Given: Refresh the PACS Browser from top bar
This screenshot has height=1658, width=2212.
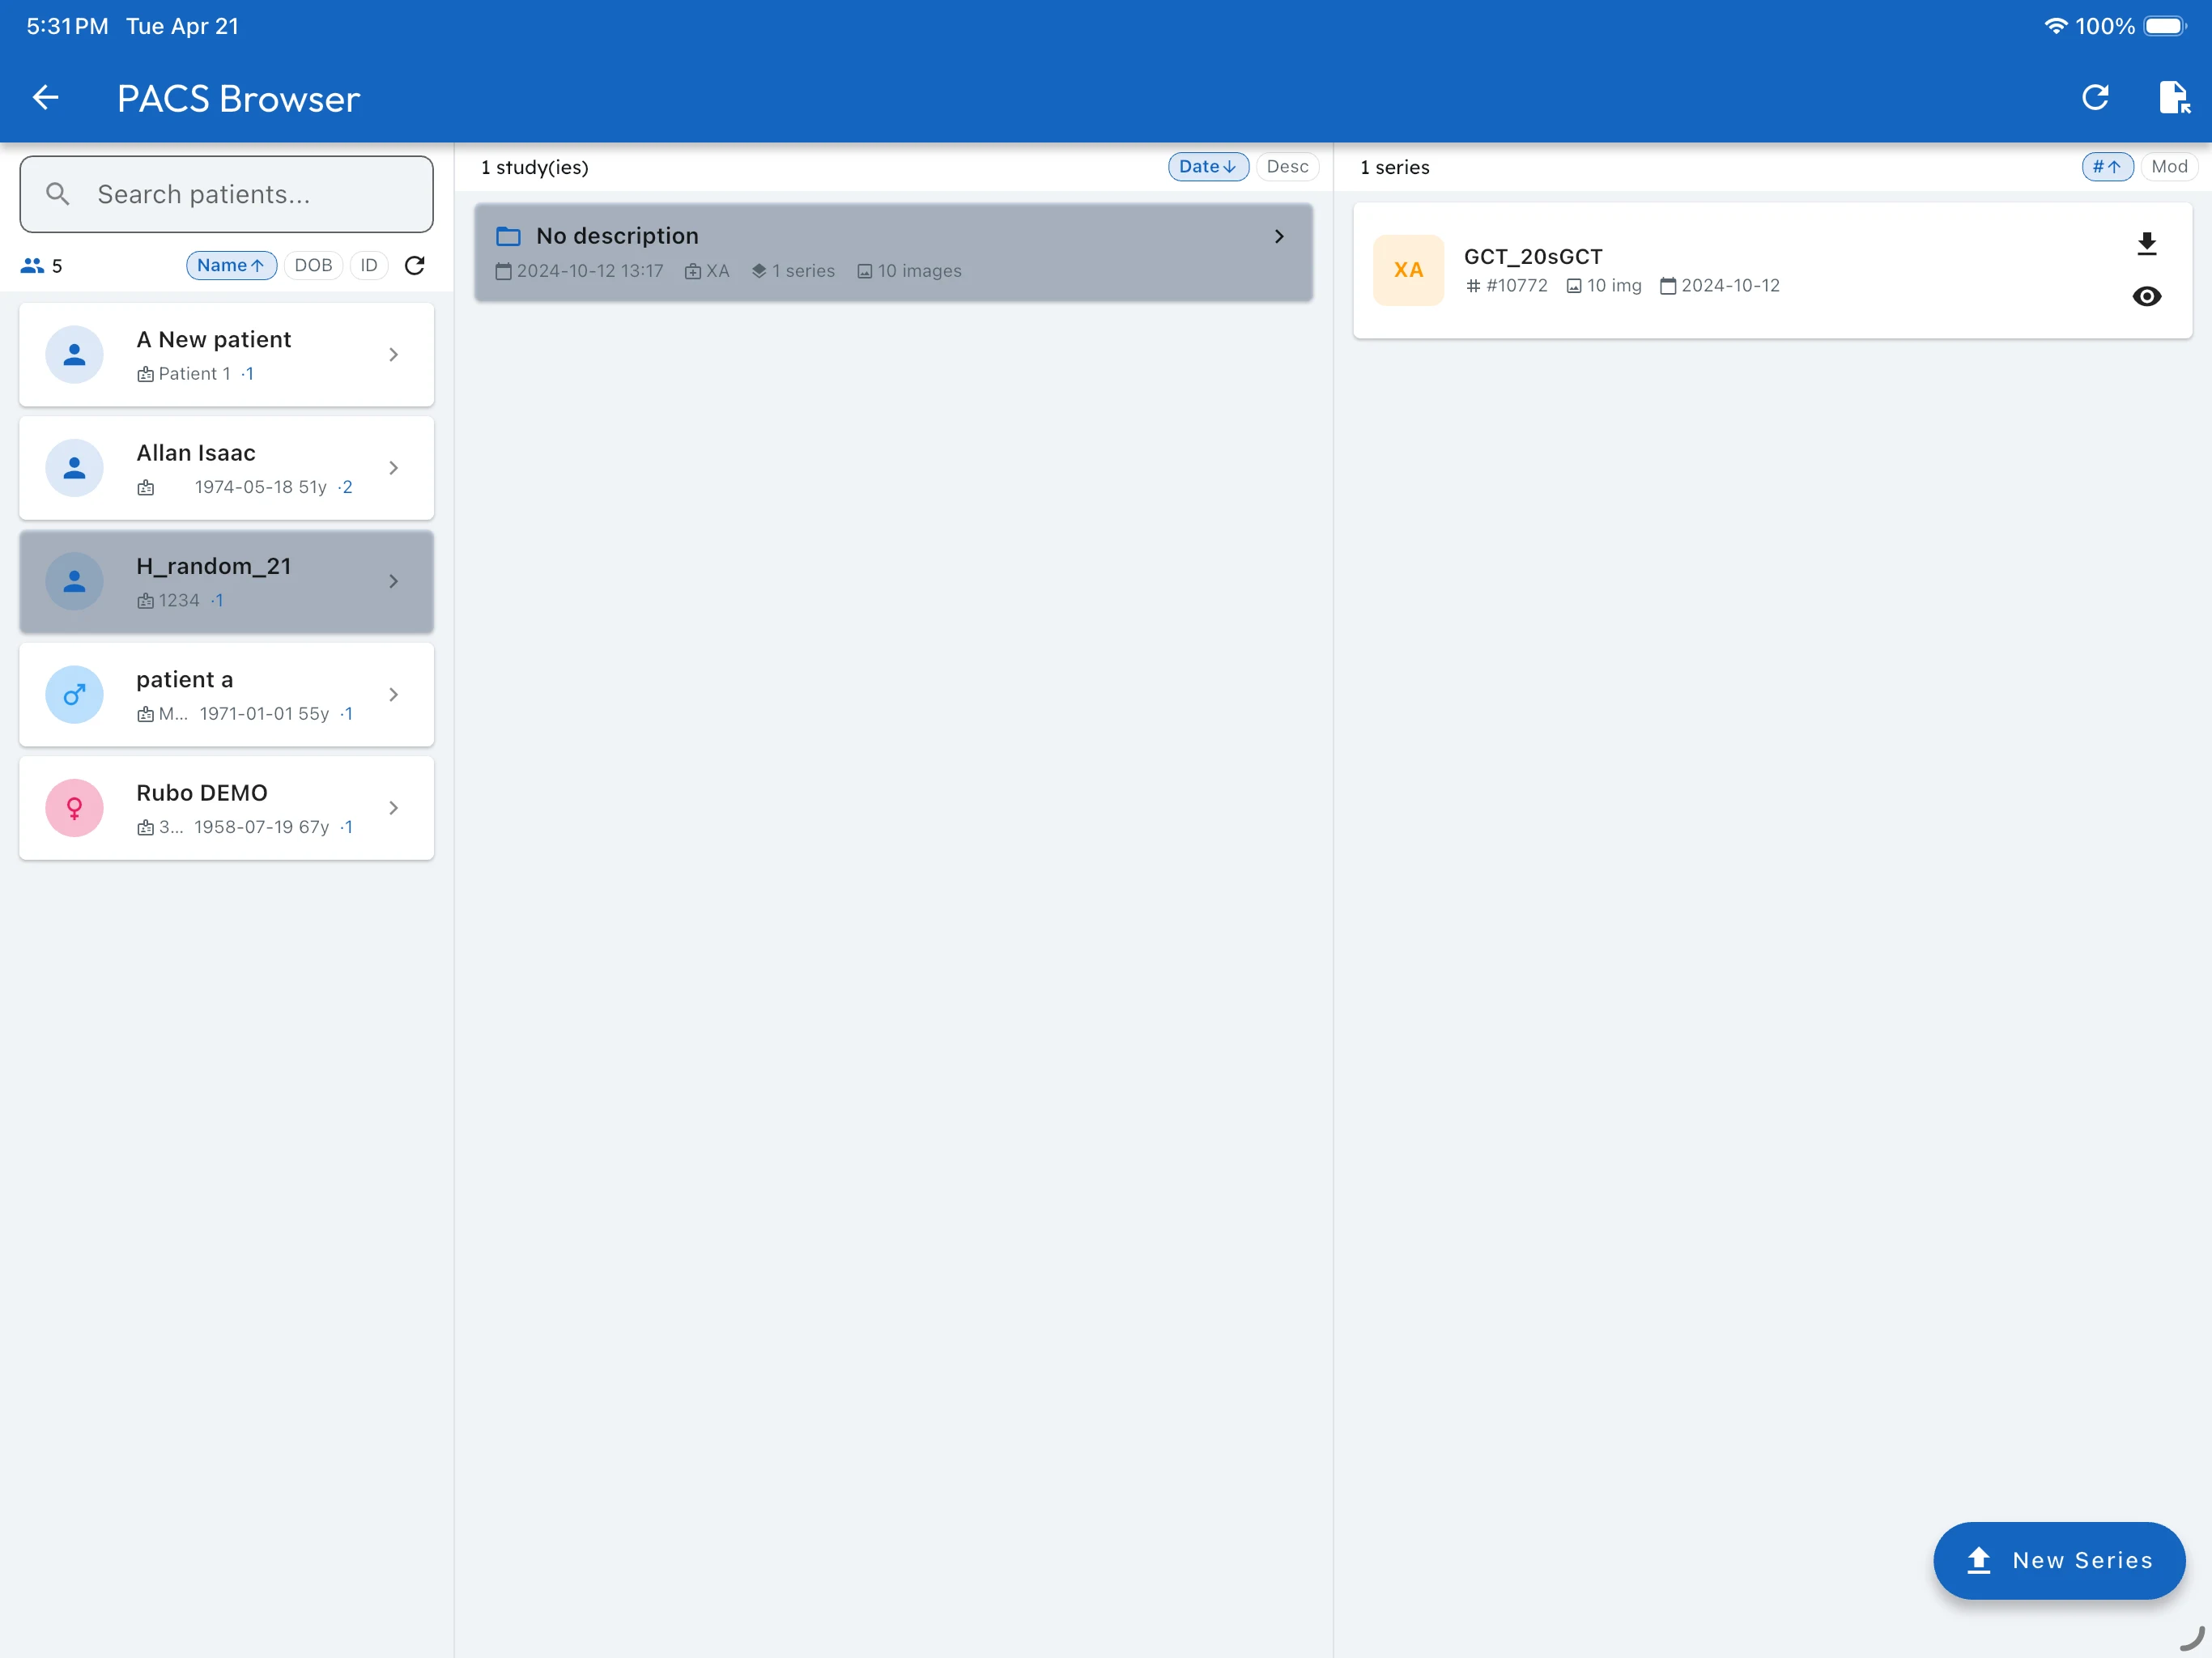Looking at the screenshot, I should [x=2095, y=98].
